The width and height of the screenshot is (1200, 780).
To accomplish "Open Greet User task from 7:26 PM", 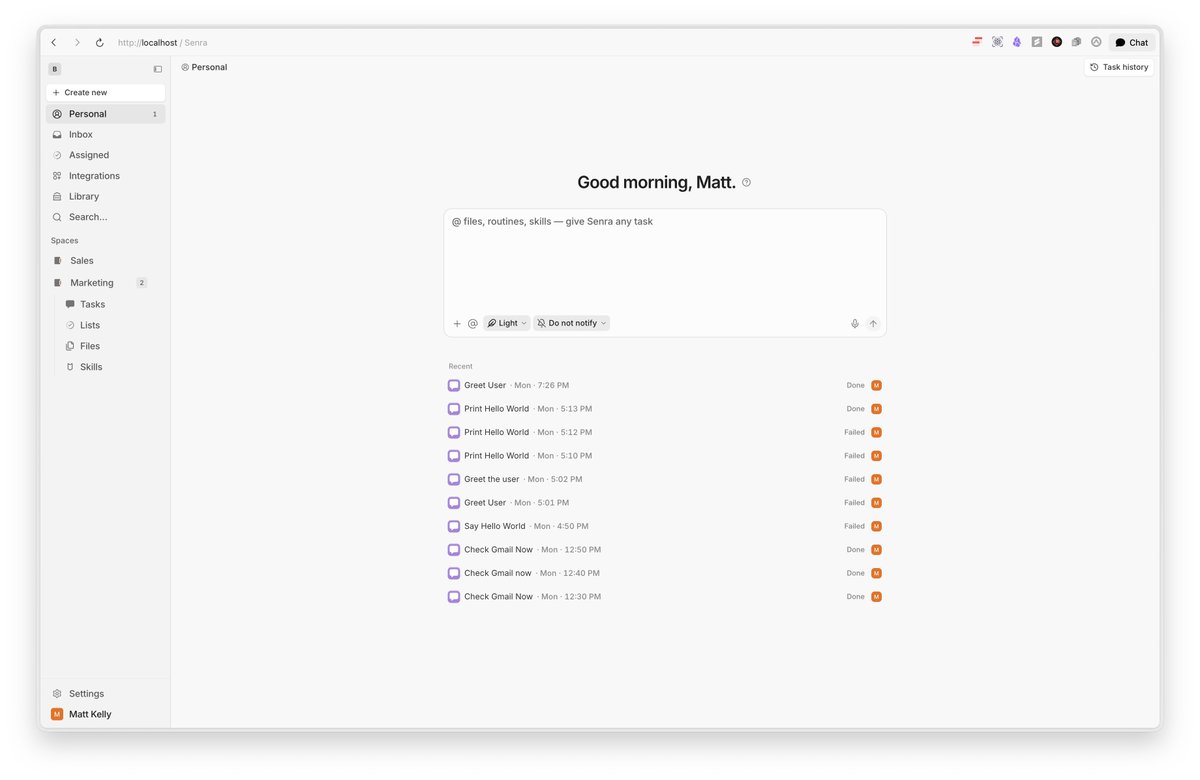I will point(665,385).
